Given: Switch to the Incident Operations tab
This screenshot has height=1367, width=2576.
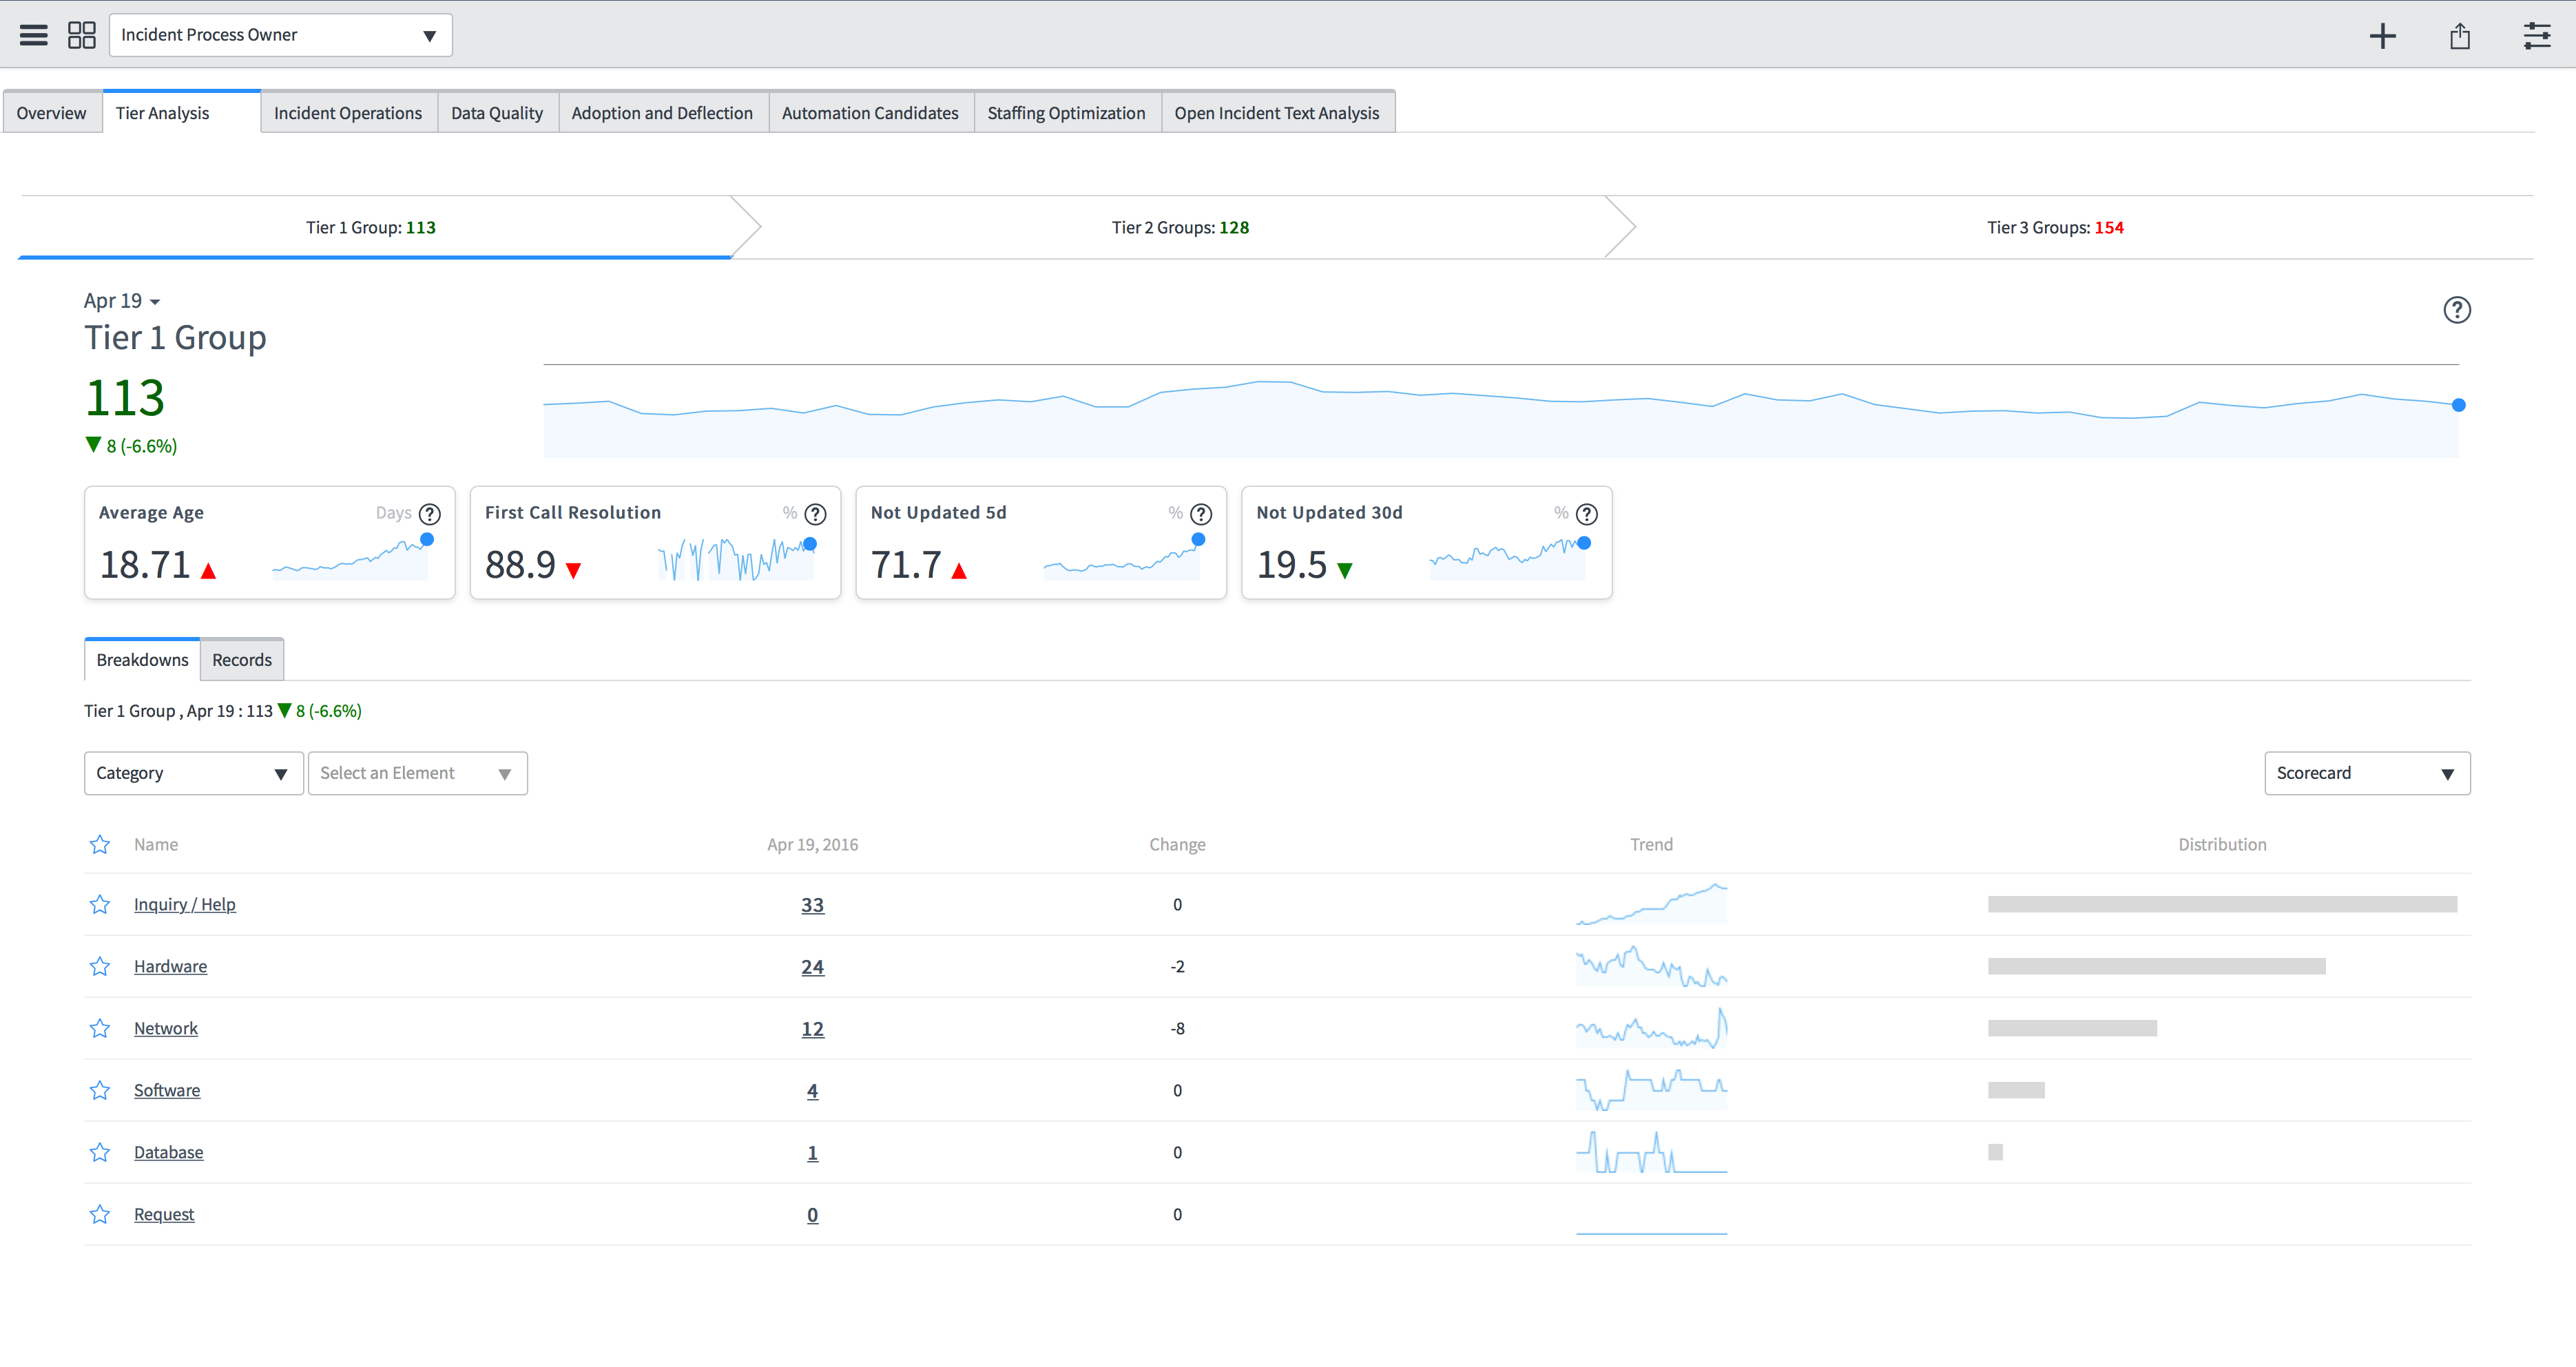Looking at the screenshot, I should 348,113.
